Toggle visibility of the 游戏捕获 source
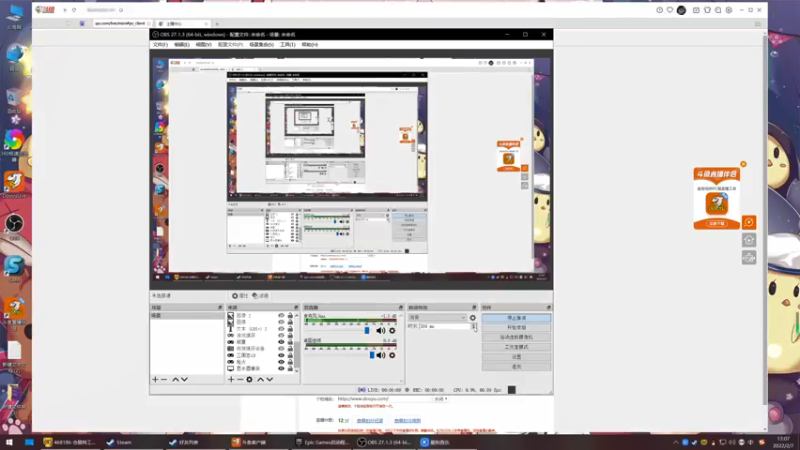 point(281,336)
